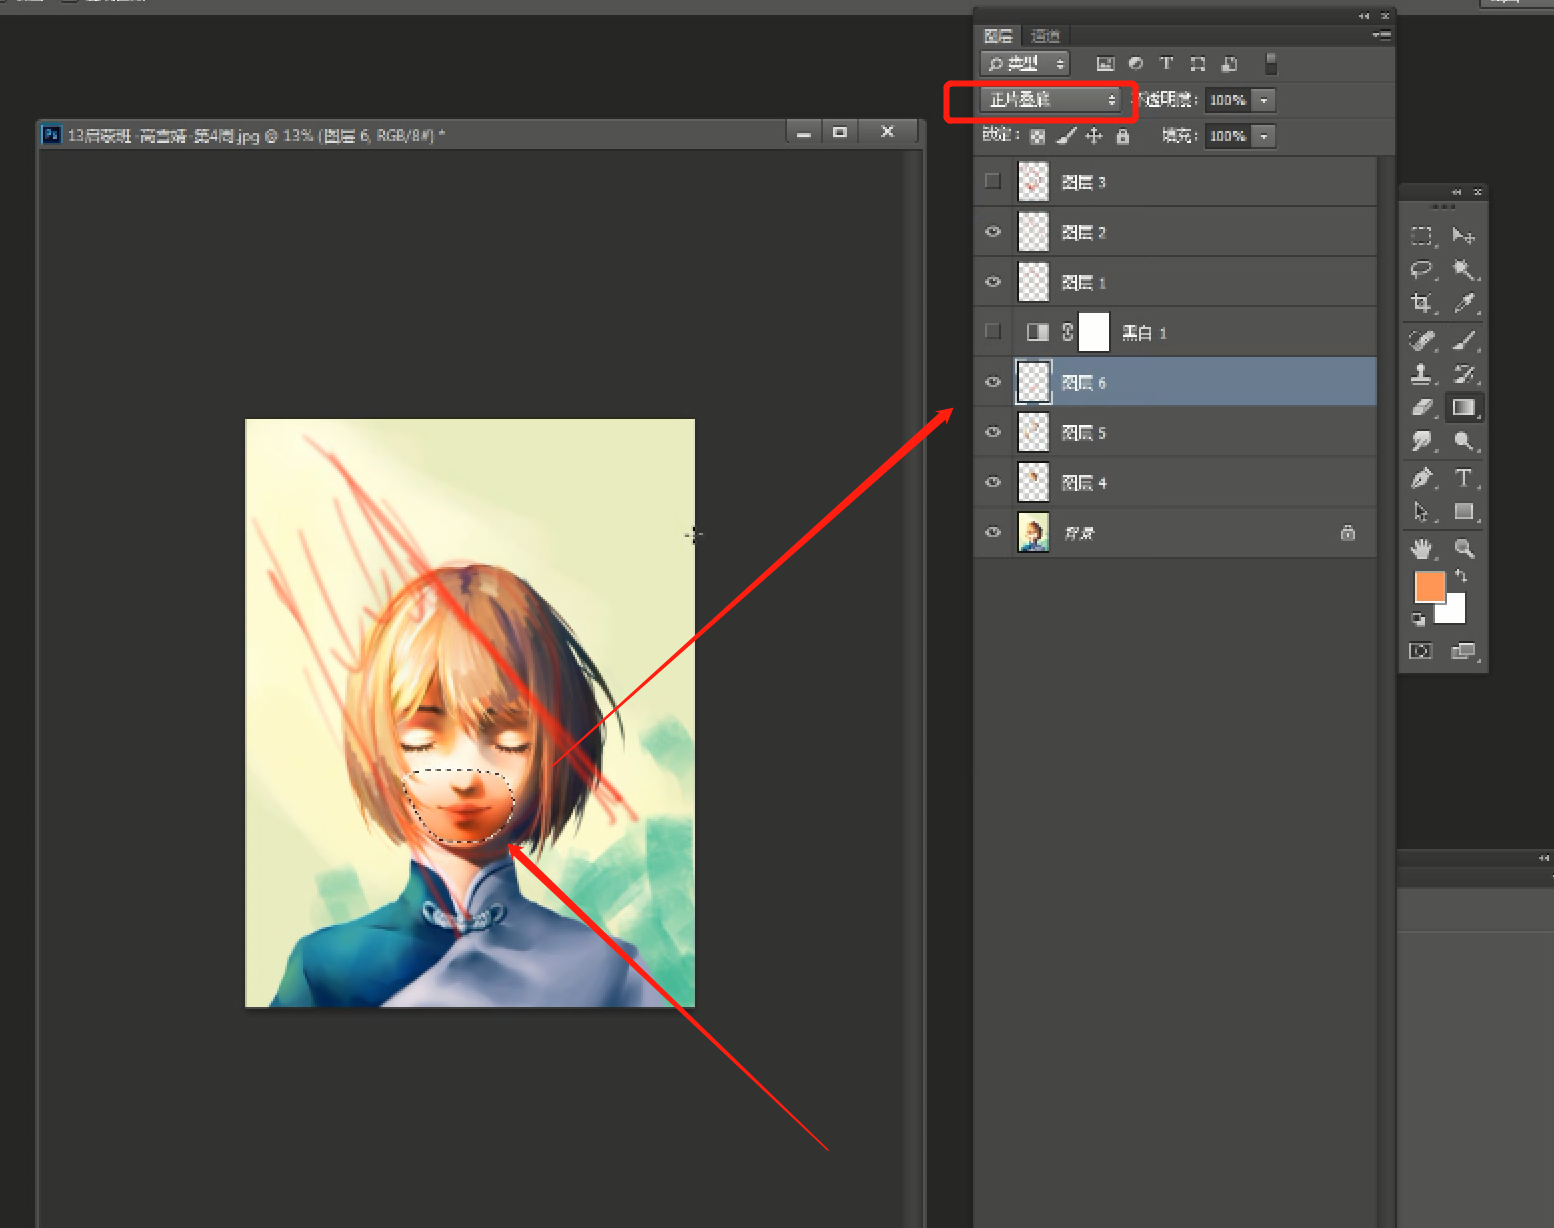Select the Eyedropper tool

(1464, 303)
